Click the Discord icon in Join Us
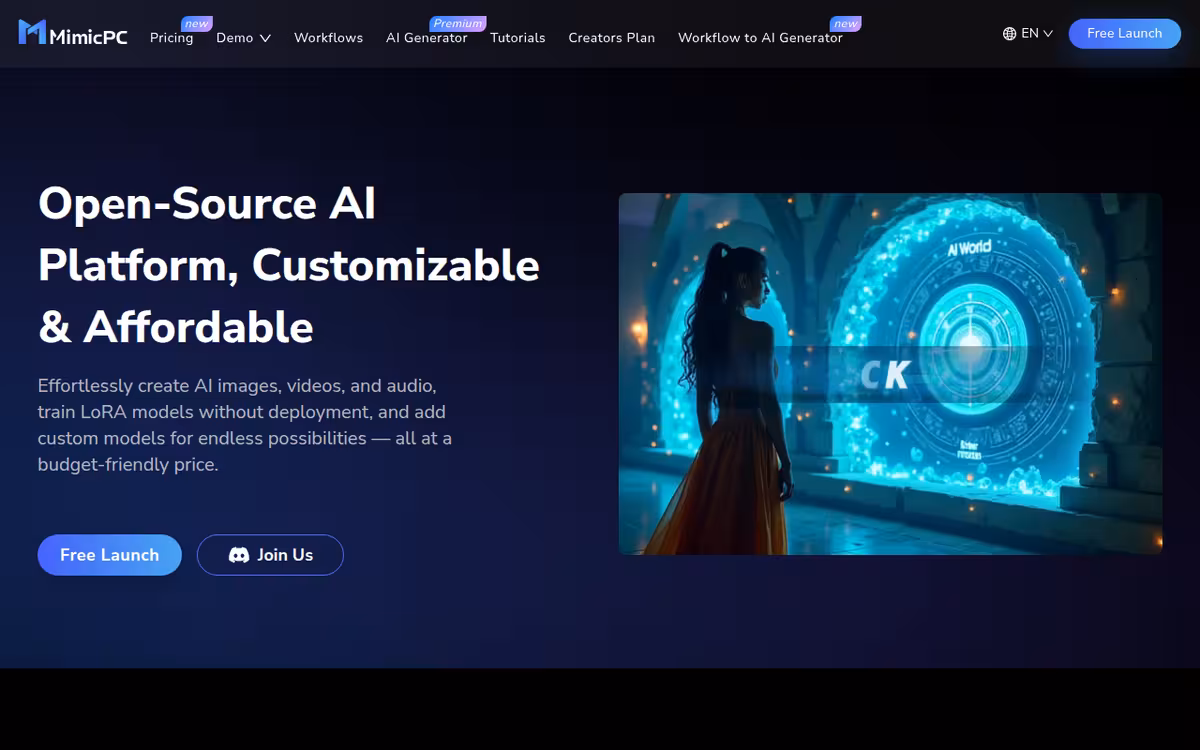This screenshot has width=1200, height=750. [x=239, y=555]
